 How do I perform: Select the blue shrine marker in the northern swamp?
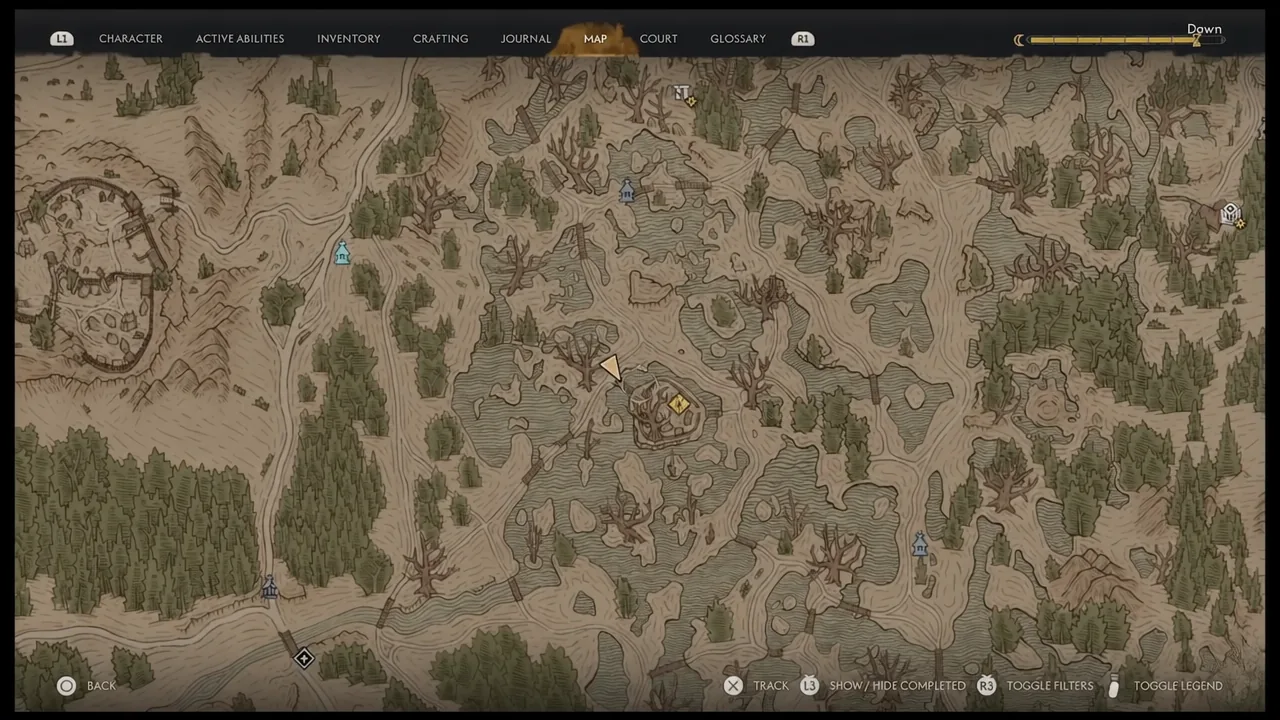pyautogui.click(x=627, y=190)
